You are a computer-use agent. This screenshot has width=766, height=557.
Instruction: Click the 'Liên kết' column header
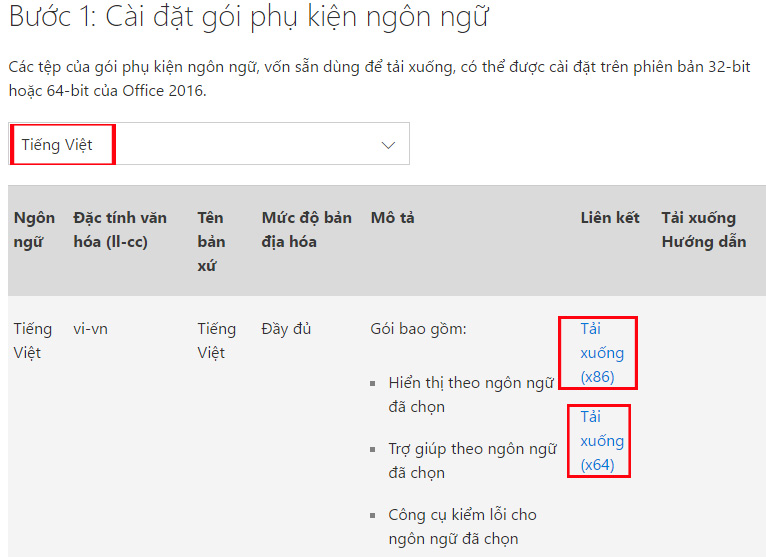coord(609,218)
